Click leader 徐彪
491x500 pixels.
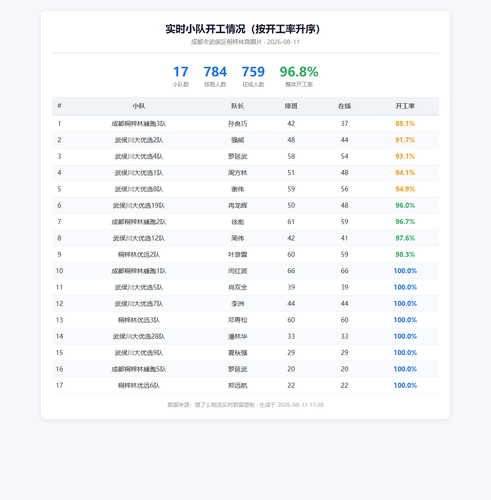click(x=237, y=222)
